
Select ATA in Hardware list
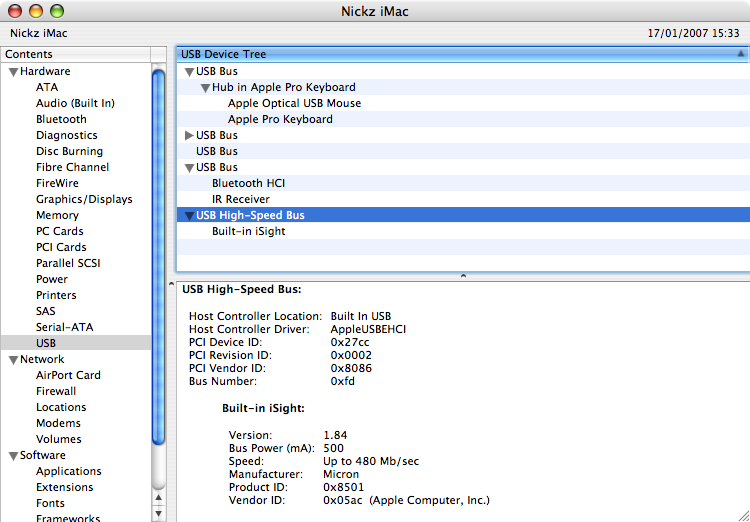(x=47, y=87)
